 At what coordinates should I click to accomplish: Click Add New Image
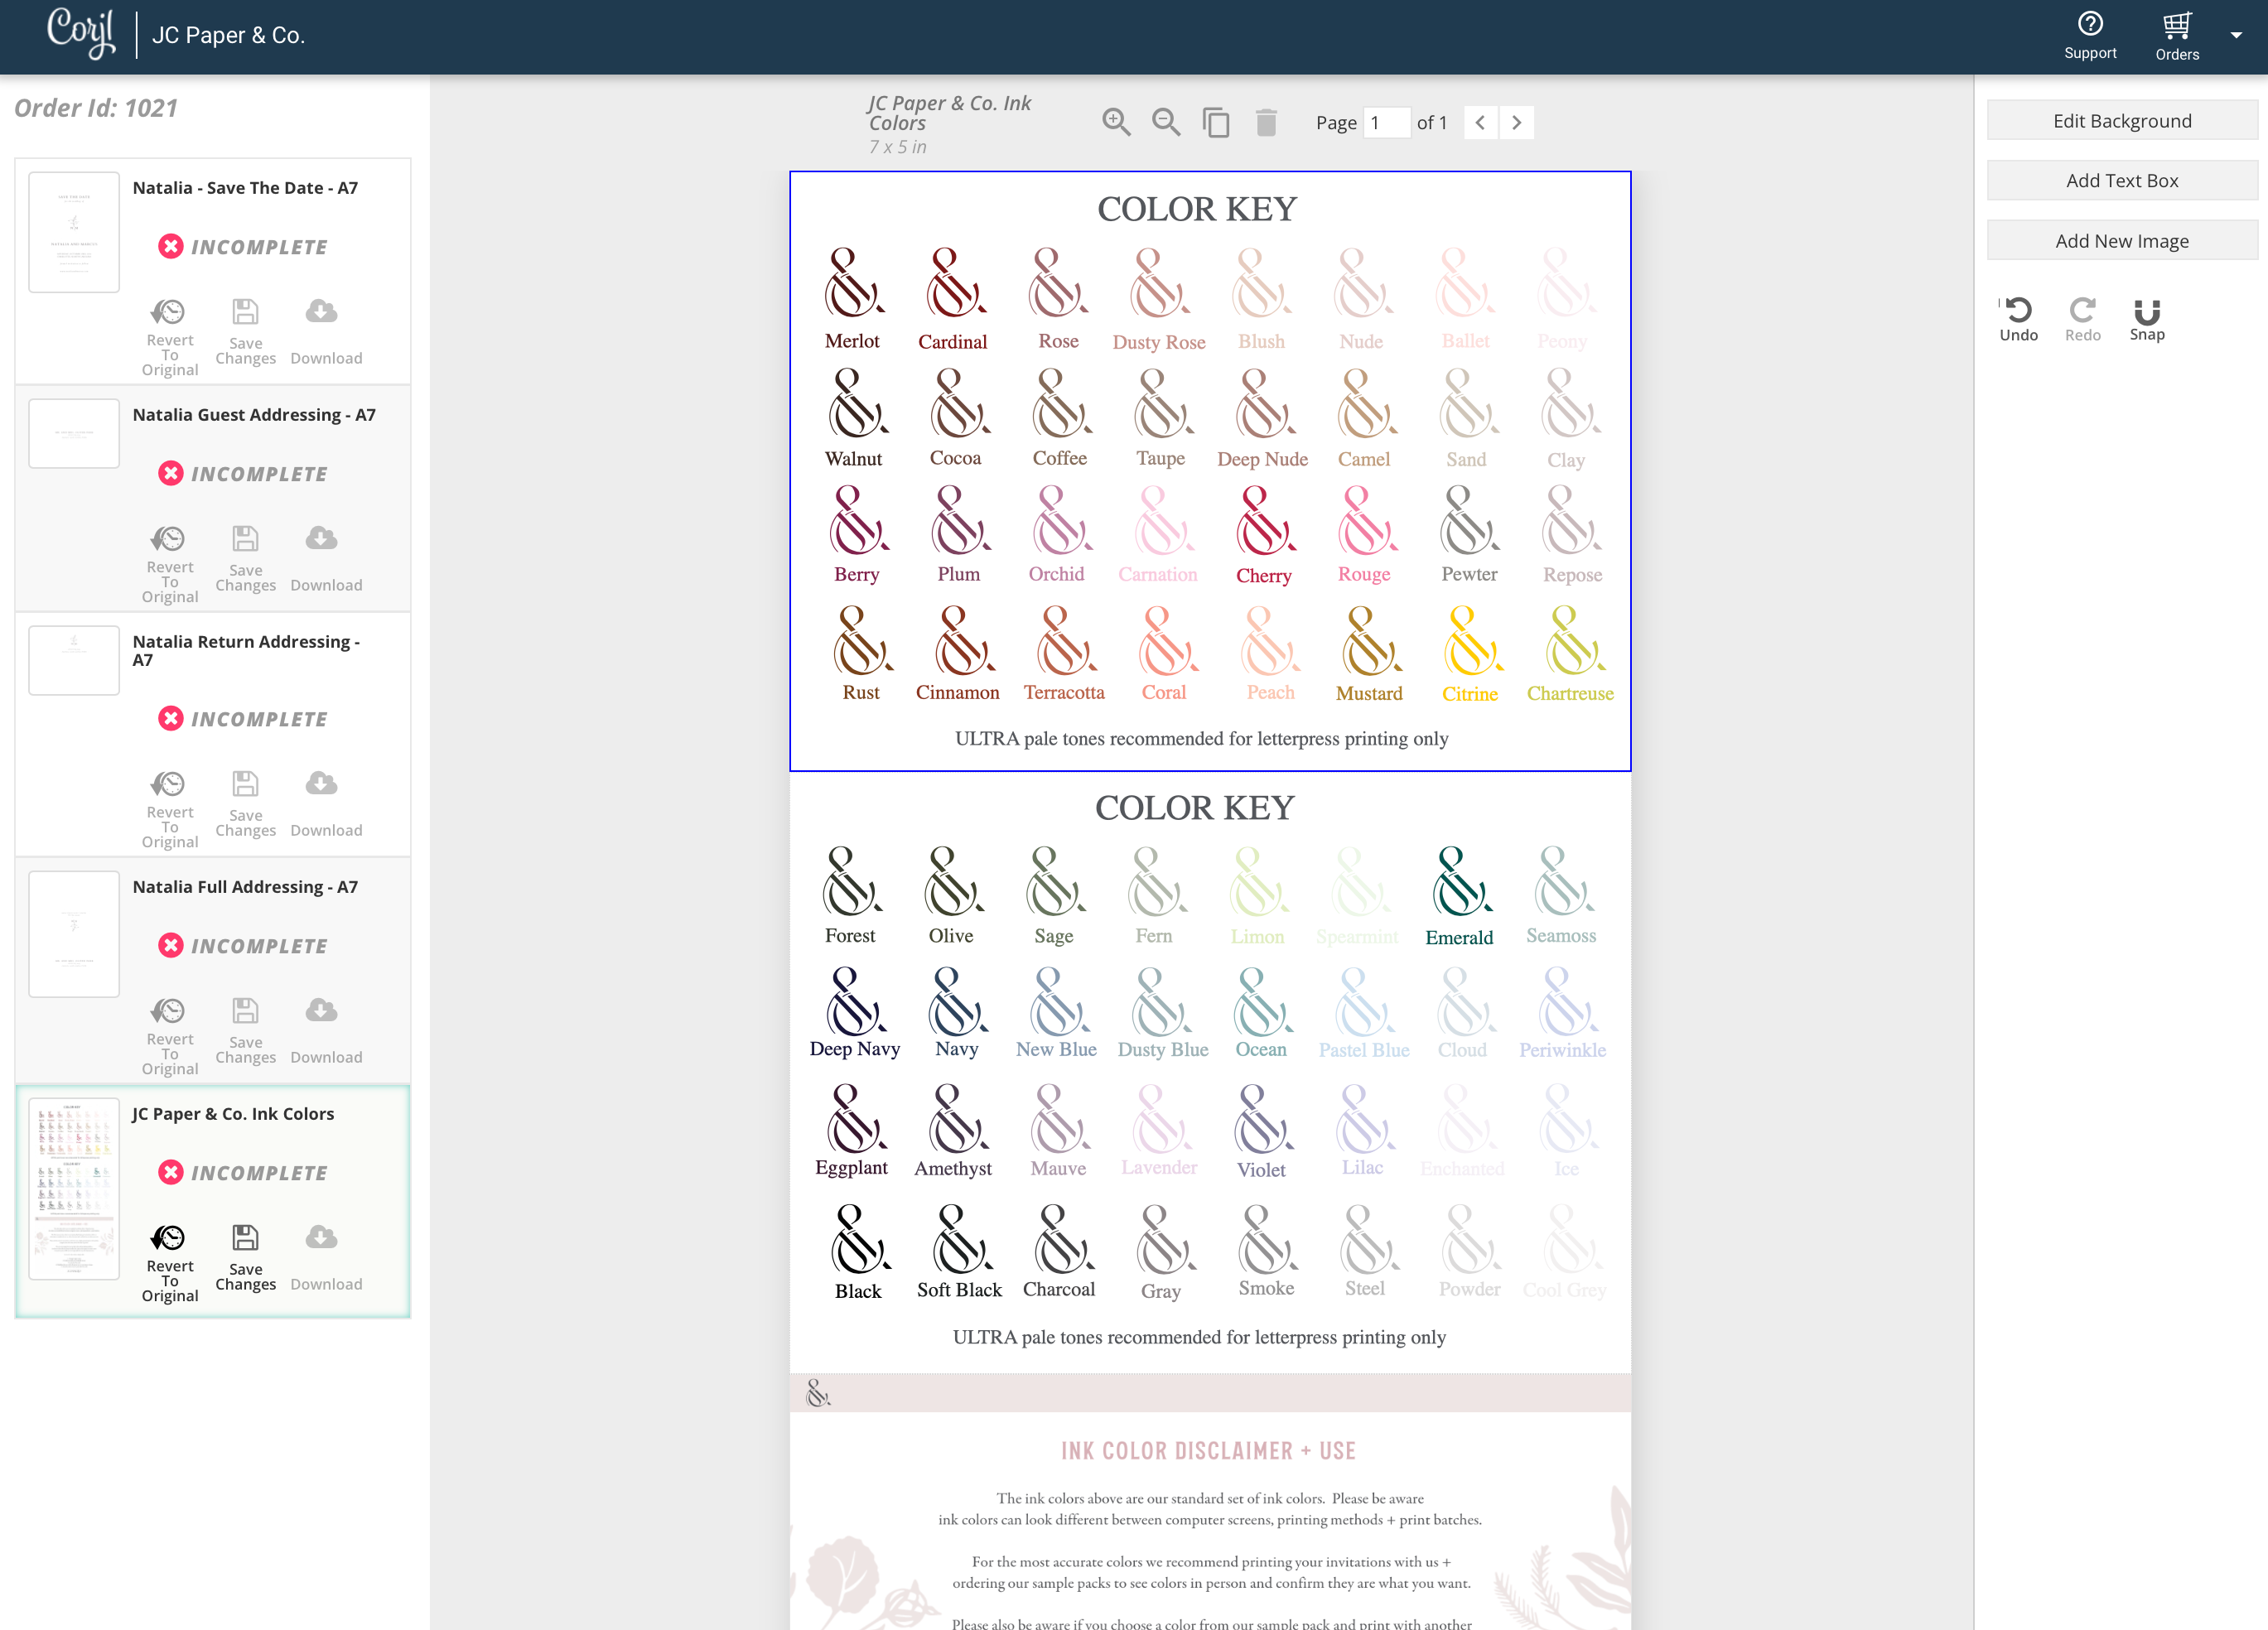click(x=2122, y=240)
